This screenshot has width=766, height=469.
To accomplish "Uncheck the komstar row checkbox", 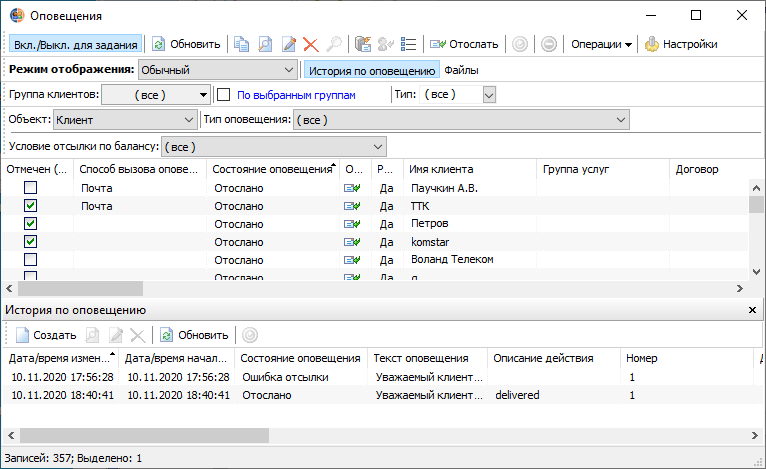I will 30,241.
